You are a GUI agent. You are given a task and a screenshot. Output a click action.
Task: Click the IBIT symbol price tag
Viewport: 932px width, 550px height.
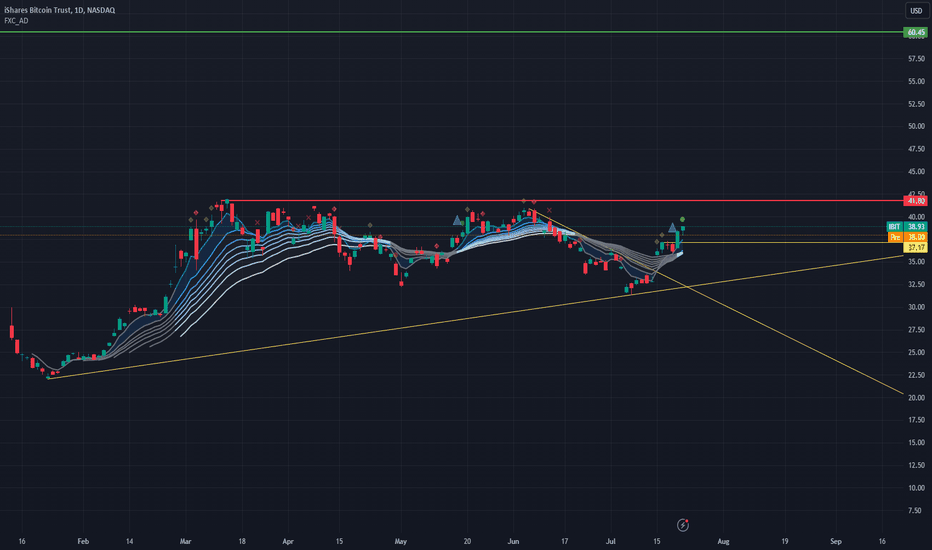tap(895, 227)
